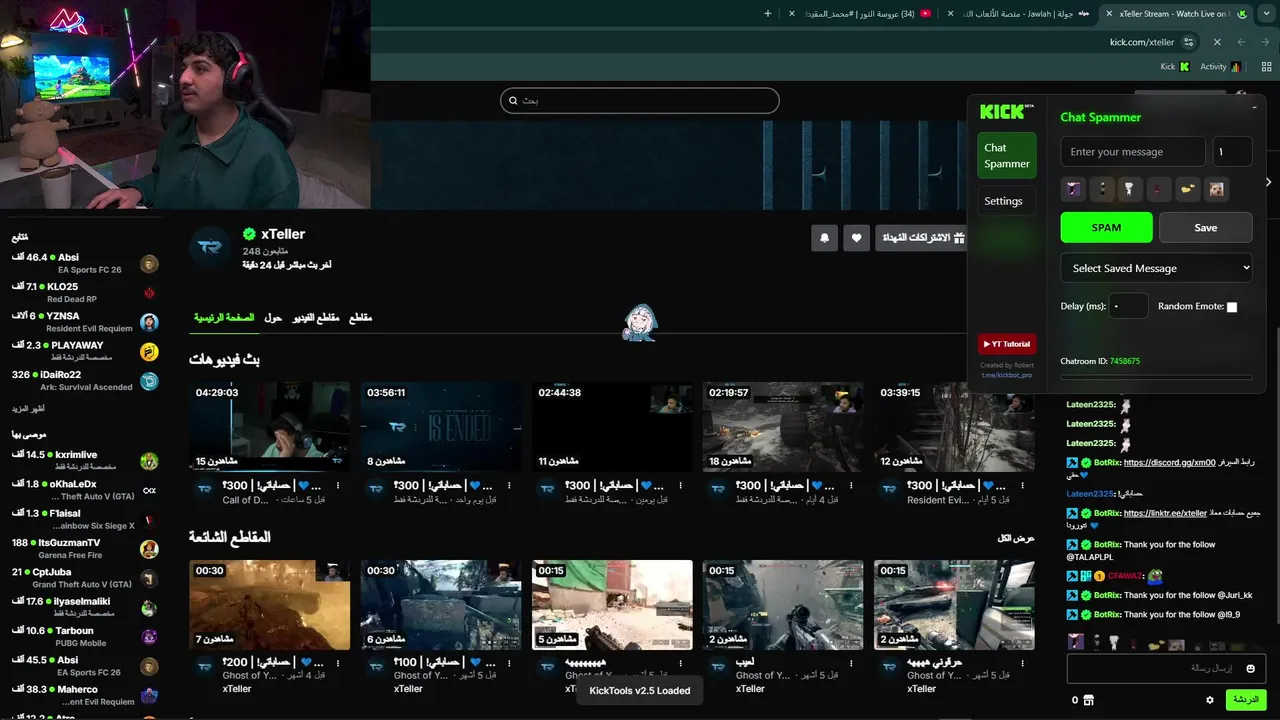Click the green chat send button
Viewport: 1280px width, 720px height.
tap(1246, 700)
